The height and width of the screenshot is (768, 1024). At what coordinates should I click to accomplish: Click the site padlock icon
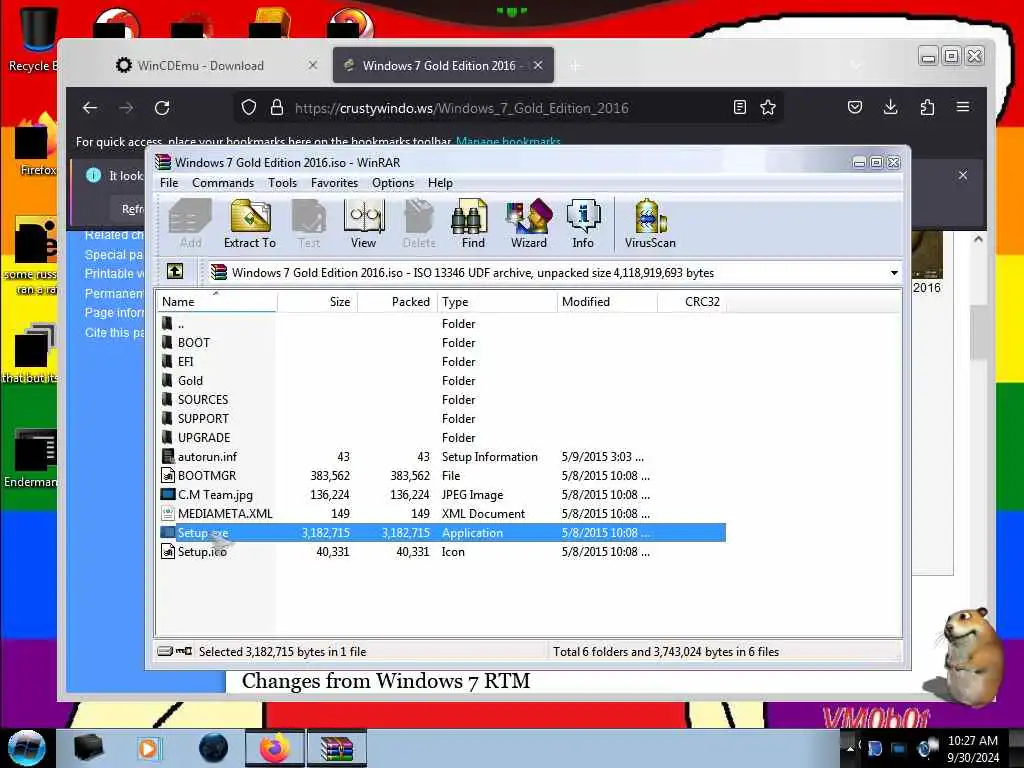277,108
